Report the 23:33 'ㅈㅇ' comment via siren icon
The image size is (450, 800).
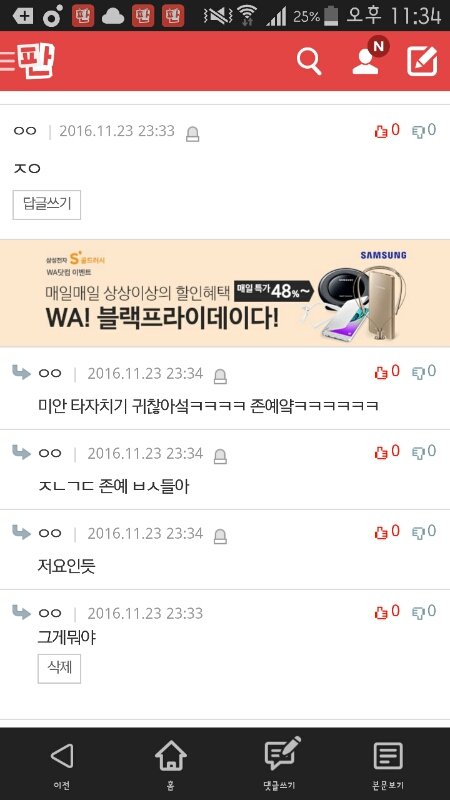[x=192, y=134]
